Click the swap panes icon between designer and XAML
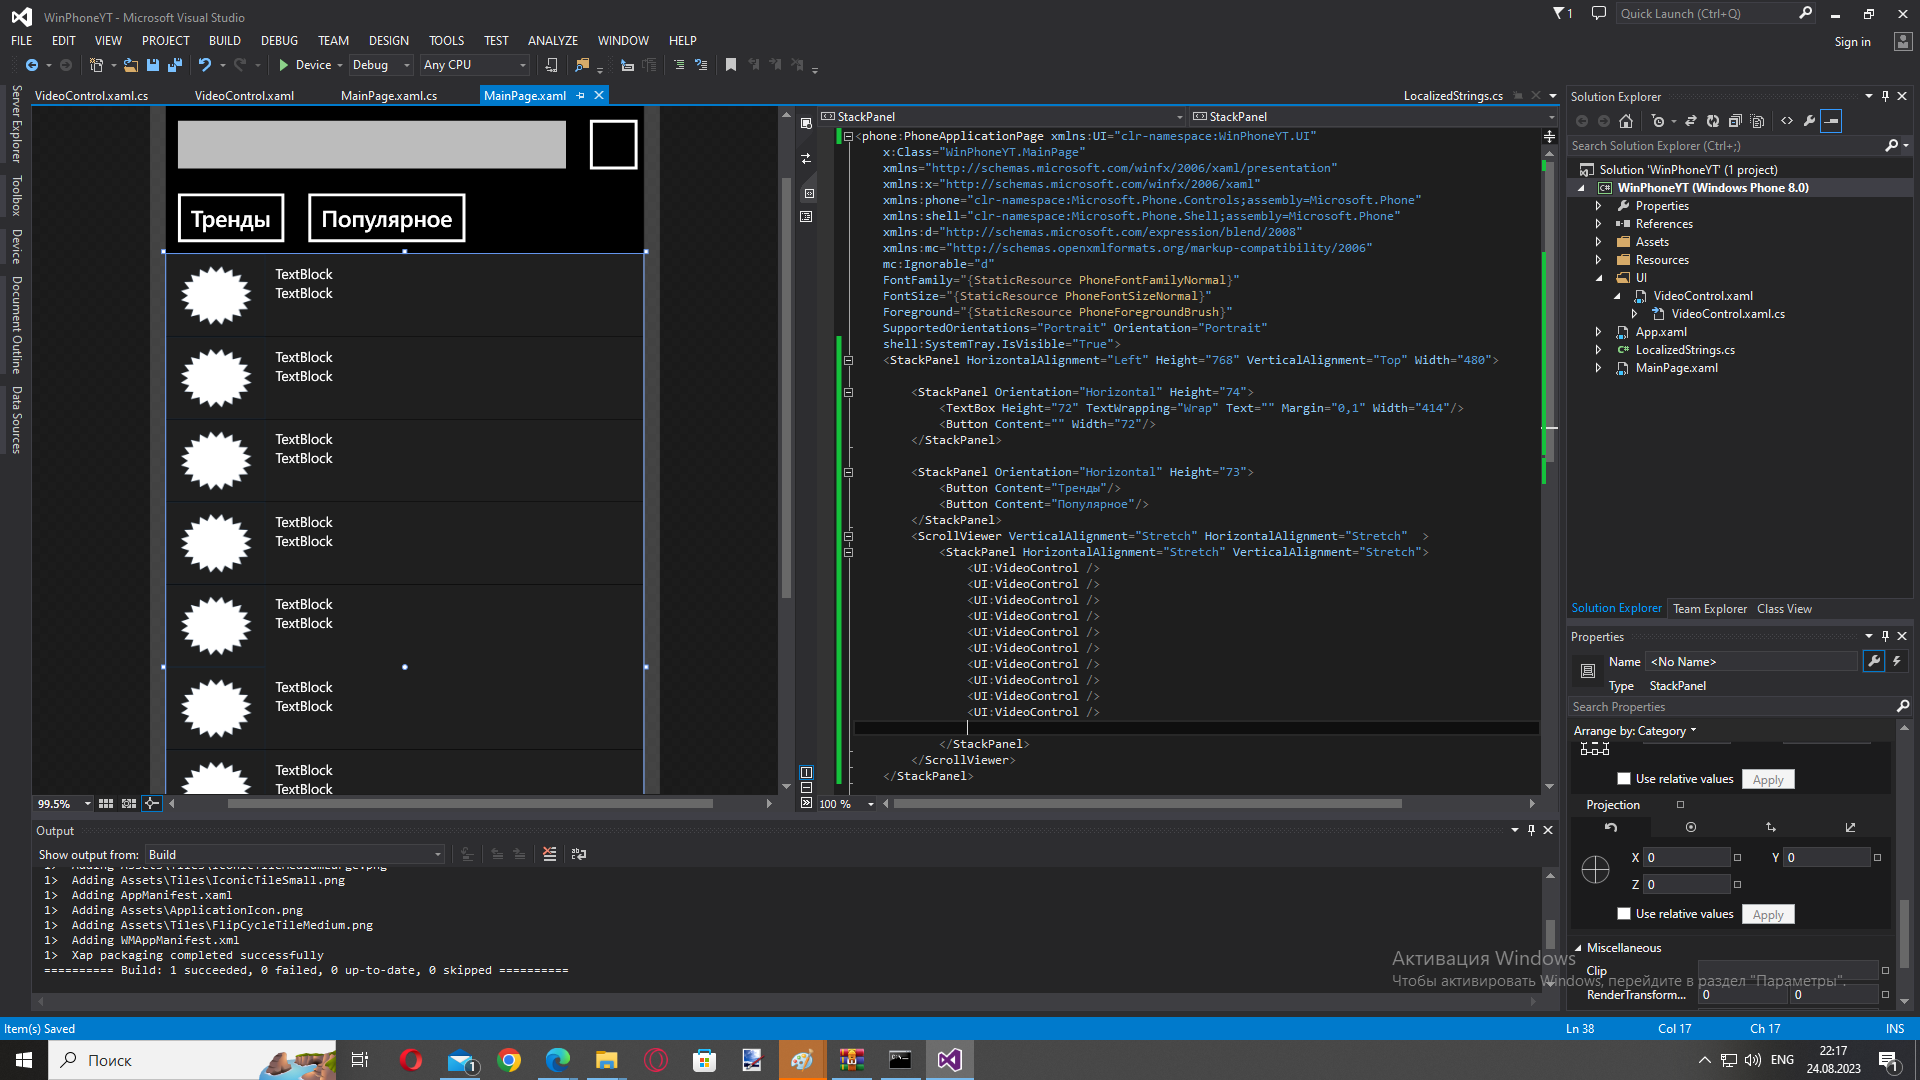This screenshot has height=1080, width=1920. tap(806, 158)
